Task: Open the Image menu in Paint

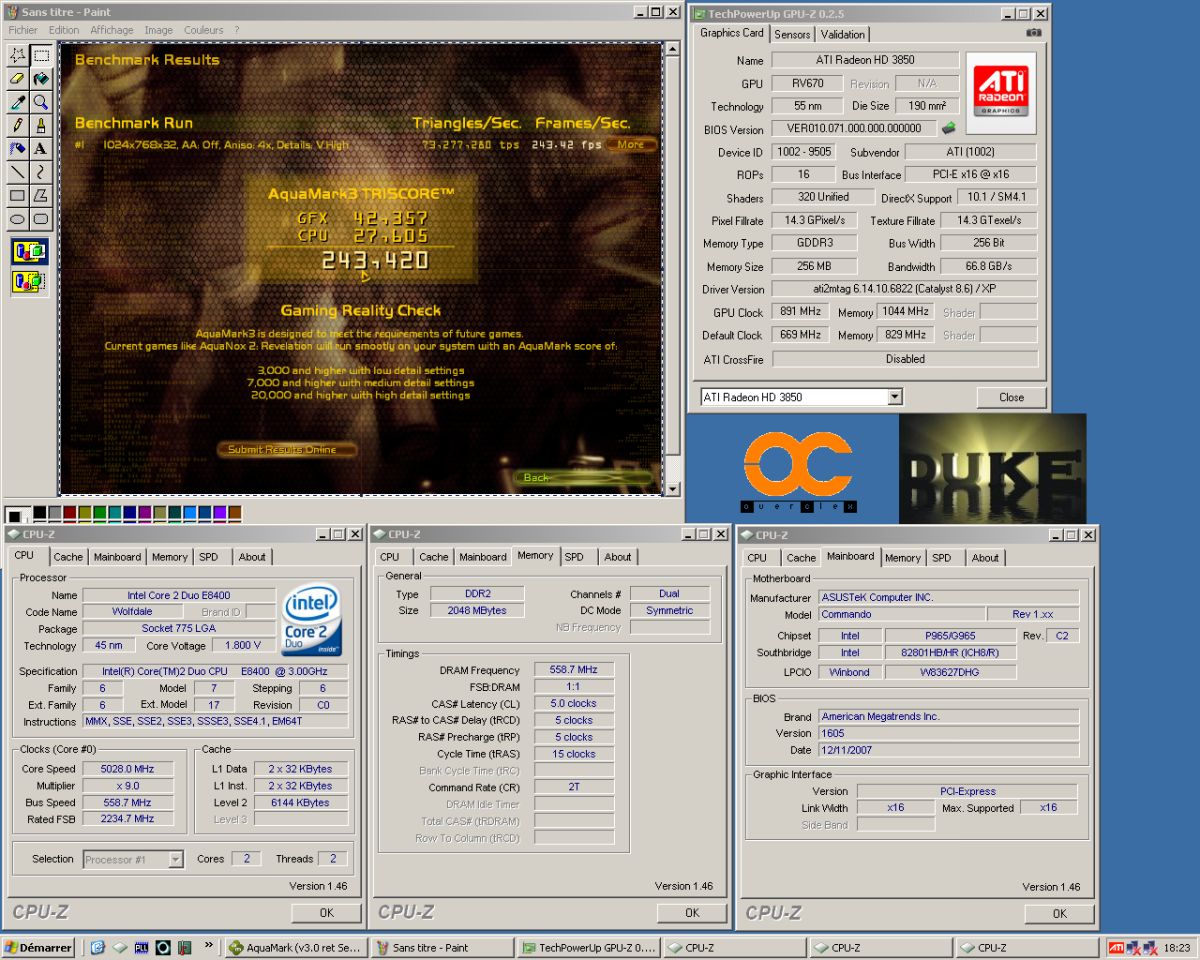Action: 158,30
